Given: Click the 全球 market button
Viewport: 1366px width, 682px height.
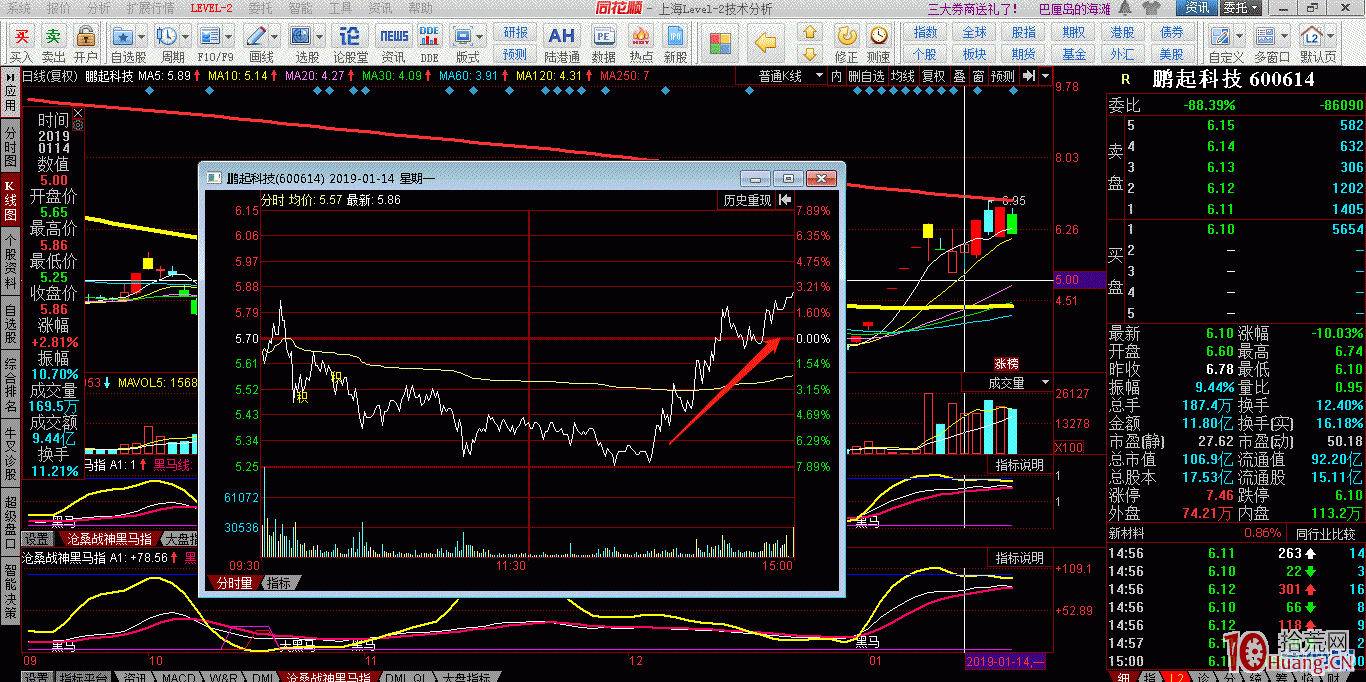Looking at the screenshot, I should coord(974,32).
